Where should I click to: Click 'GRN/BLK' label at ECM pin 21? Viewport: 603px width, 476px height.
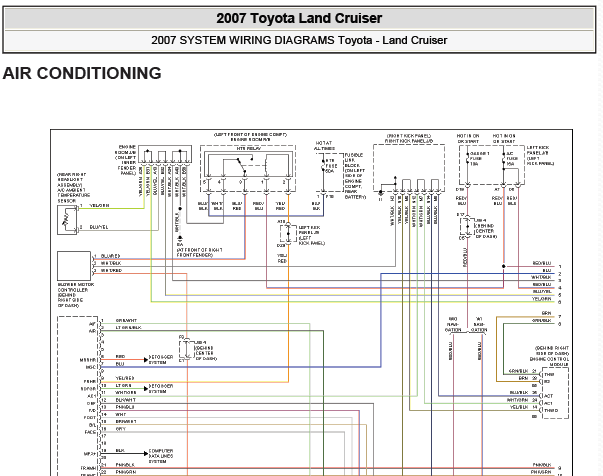(x=518, y=371)
